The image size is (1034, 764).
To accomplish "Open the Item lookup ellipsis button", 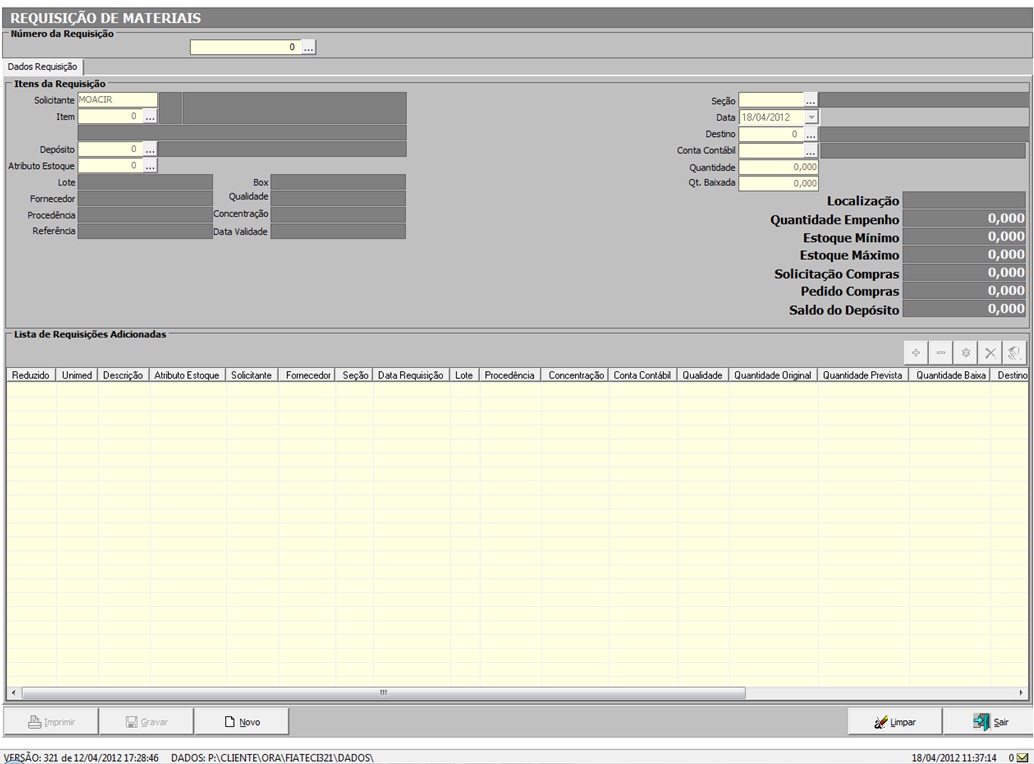I will pyautogui.click(x=150, y=116).
